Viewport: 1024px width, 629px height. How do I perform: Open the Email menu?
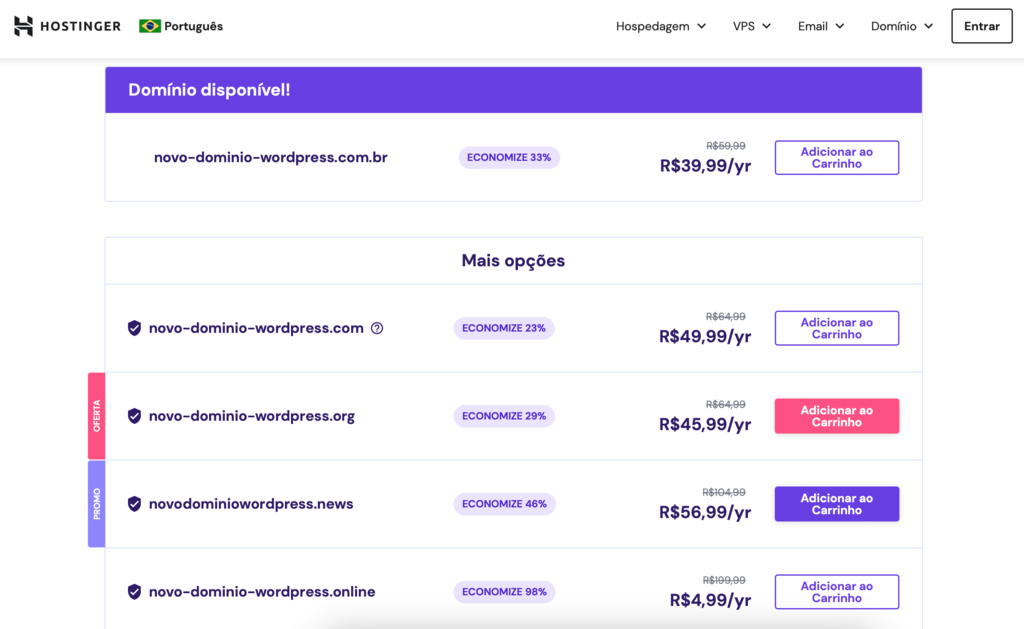820,26
